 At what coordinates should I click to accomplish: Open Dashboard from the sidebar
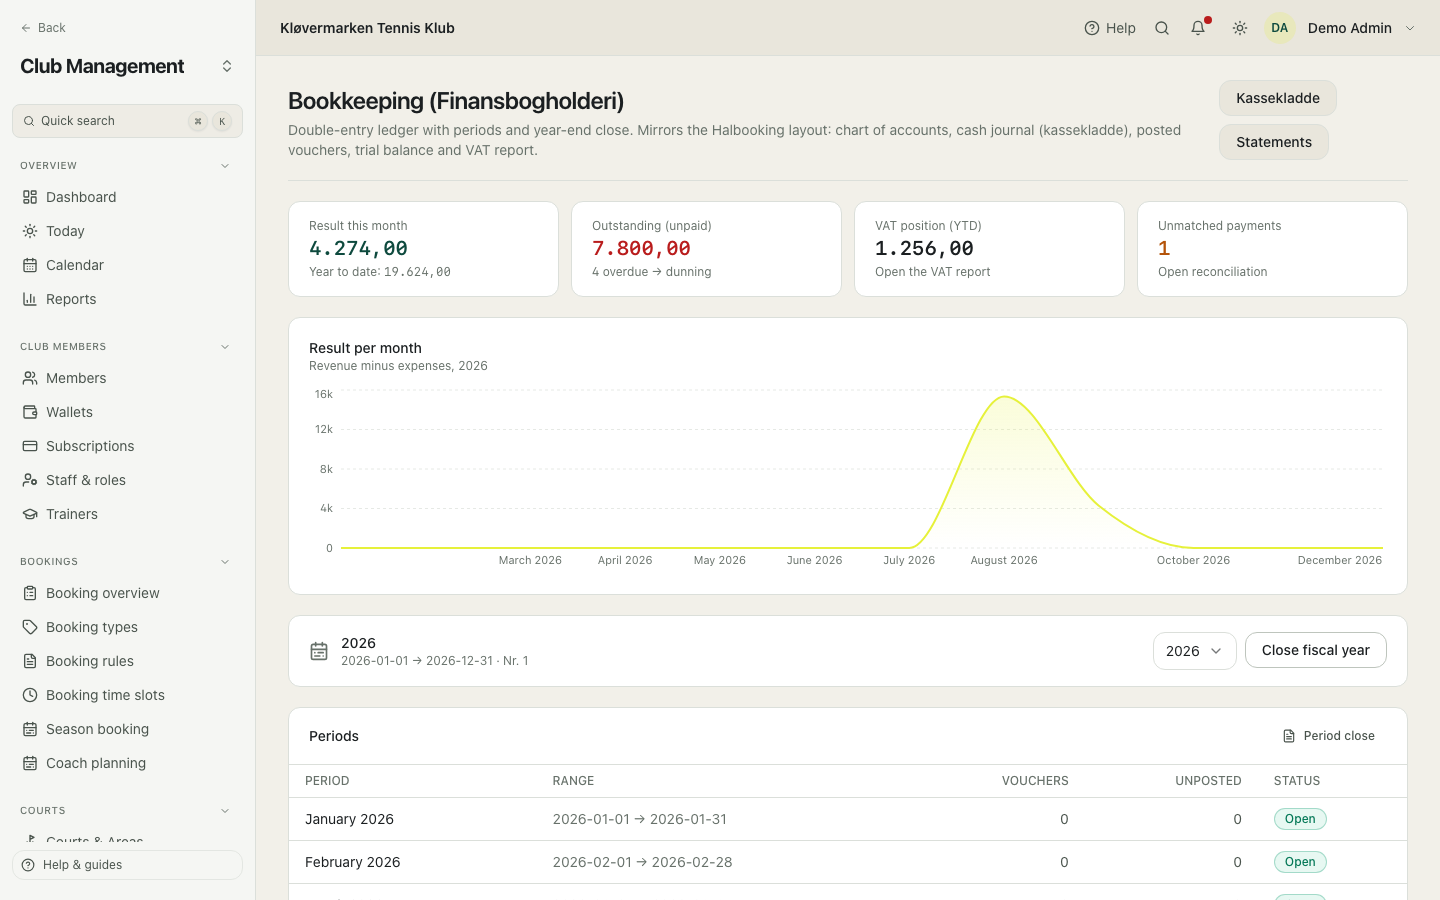pos(127,197)
